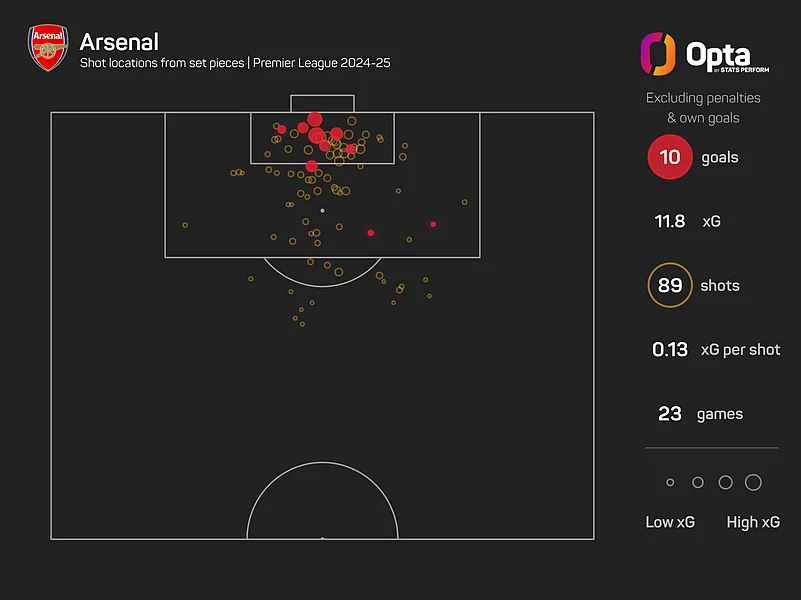Select the 0.13 xG per shot value
Screen dimensions: 801x600
tap(669, 350)
